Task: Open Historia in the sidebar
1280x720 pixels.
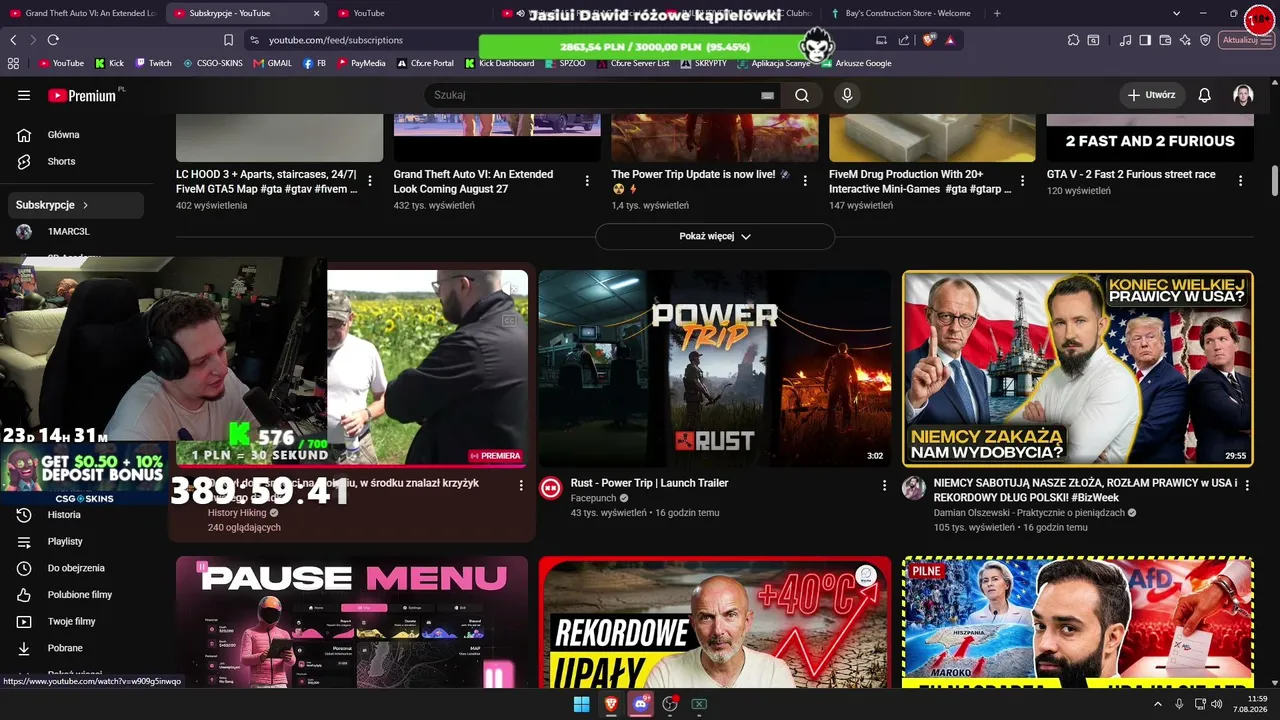Action: tap(76, 515)
